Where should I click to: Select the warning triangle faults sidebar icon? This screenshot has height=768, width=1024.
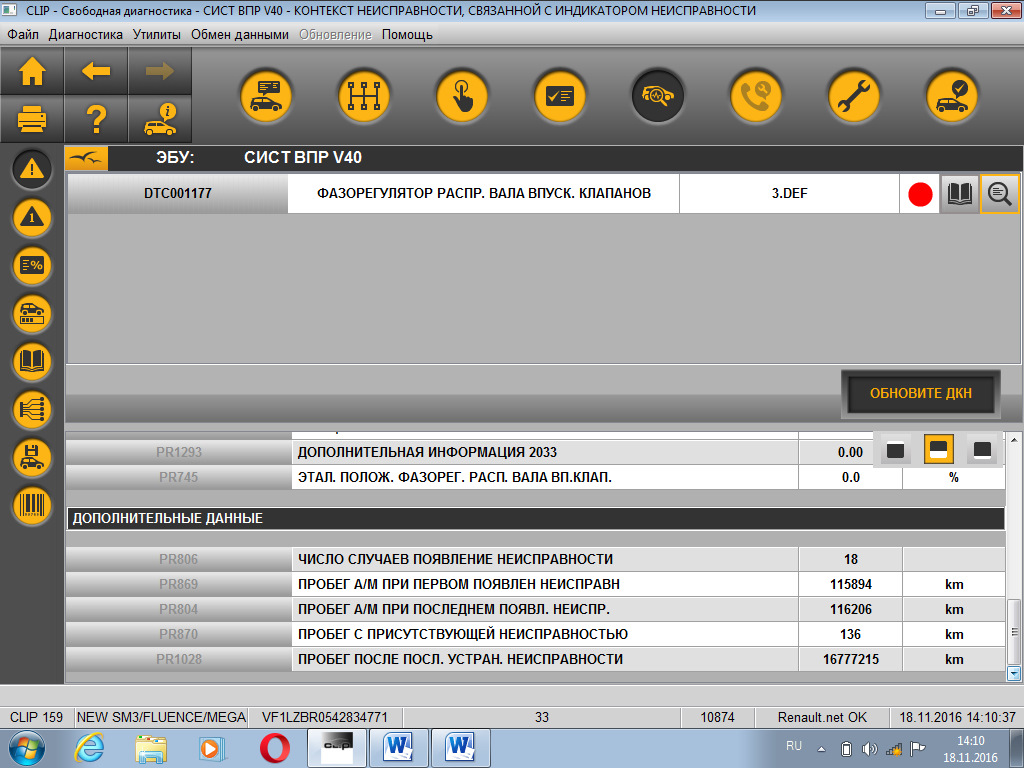click(x=32, y=169)
